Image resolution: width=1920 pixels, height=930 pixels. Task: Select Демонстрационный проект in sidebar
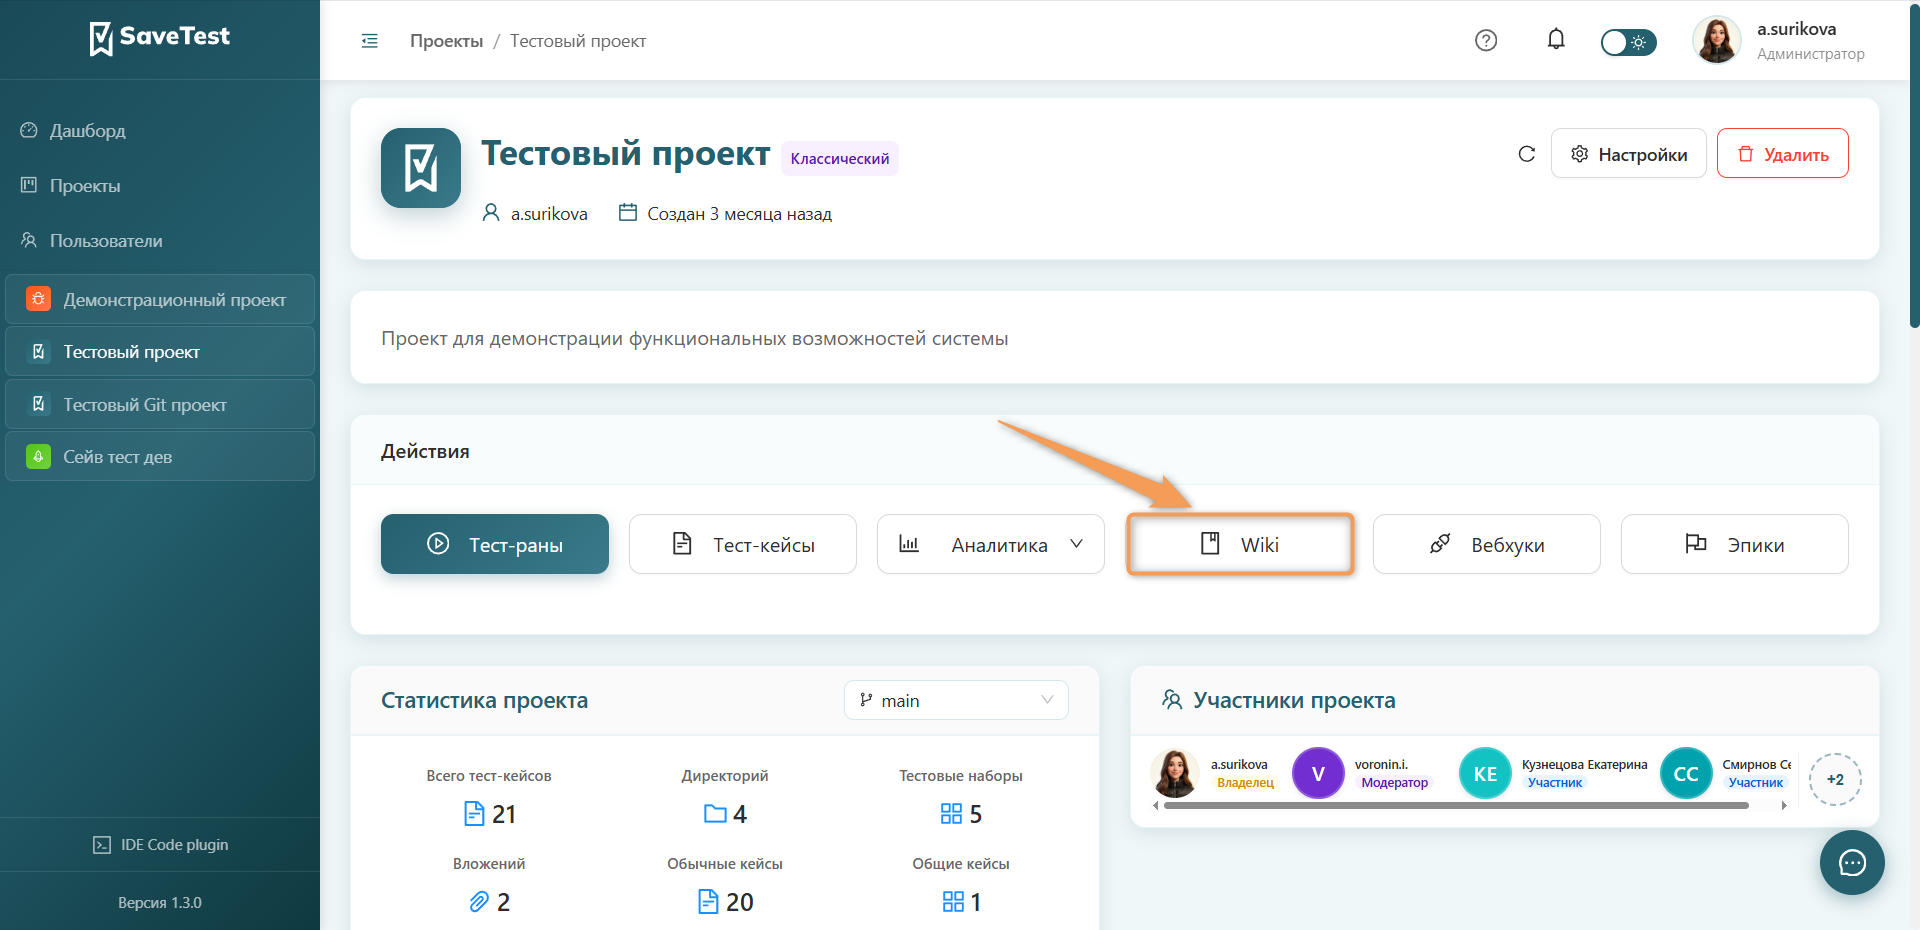click(160, 299)
